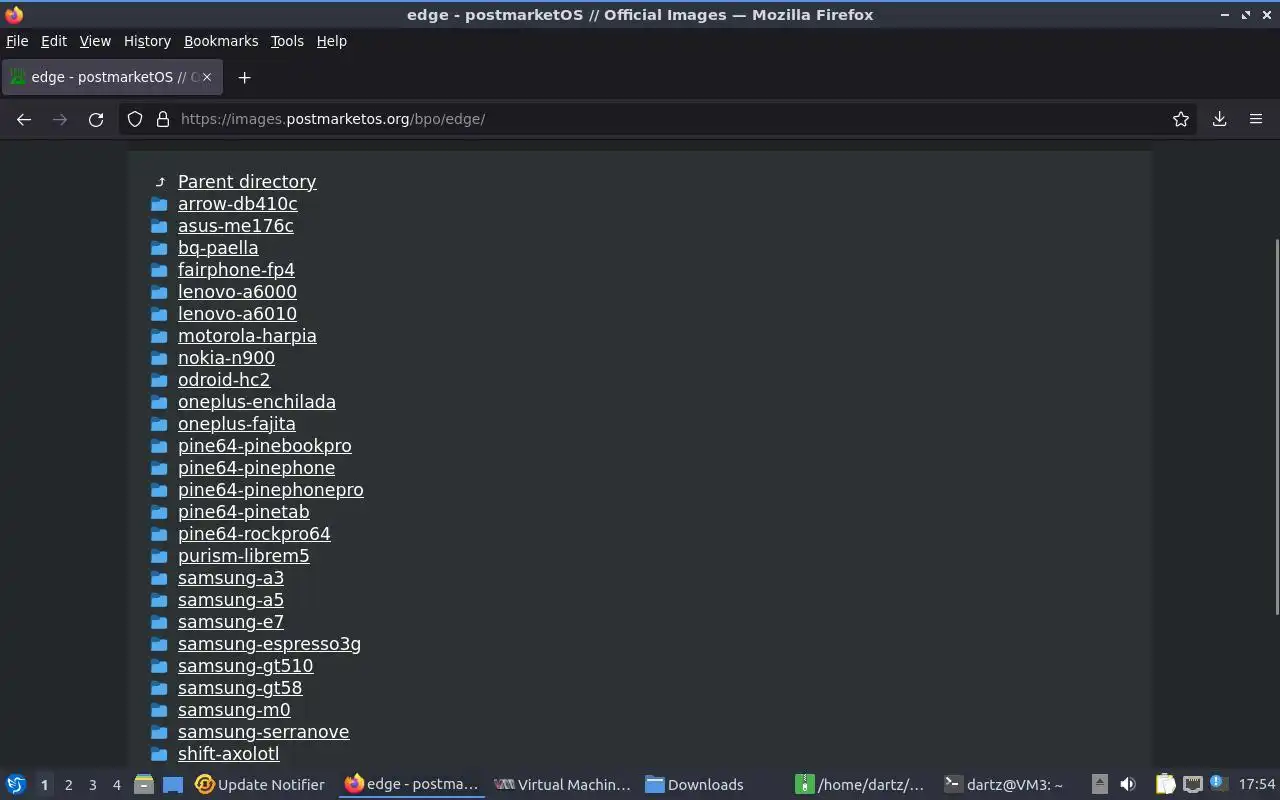The image size is (1280, 800).
Task: Open the system start menu icon
Action: click(16, 784)
